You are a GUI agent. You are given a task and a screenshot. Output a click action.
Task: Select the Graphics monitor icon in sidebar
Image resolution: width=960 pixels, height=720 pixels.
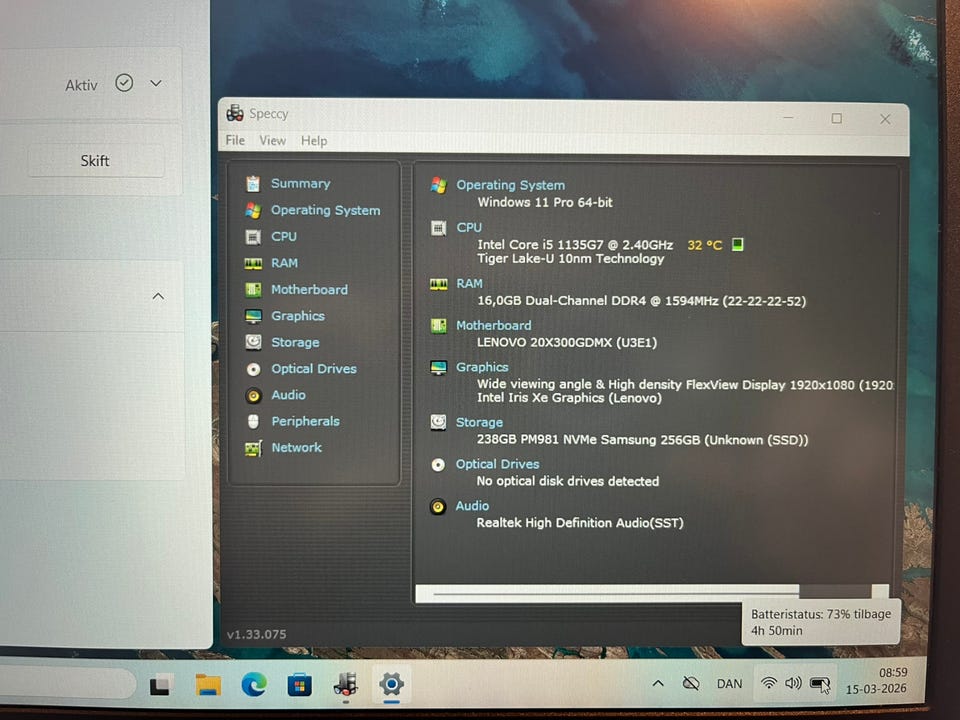[x=253, y=316]
